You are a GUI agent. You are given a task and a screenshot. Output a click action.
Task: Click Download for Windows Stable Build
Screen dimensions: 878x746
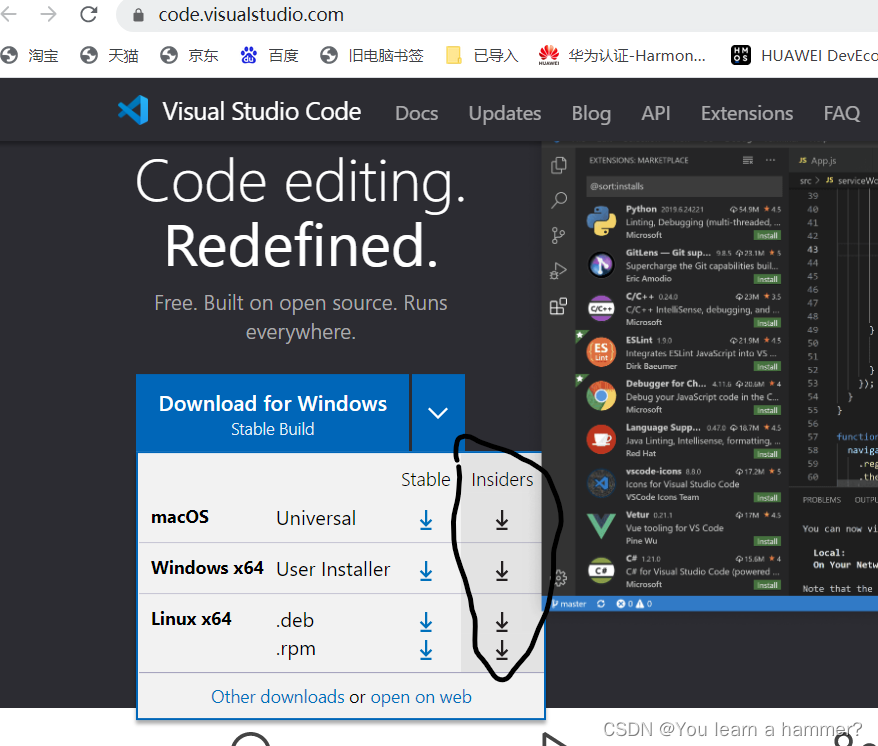coord(273,413)
